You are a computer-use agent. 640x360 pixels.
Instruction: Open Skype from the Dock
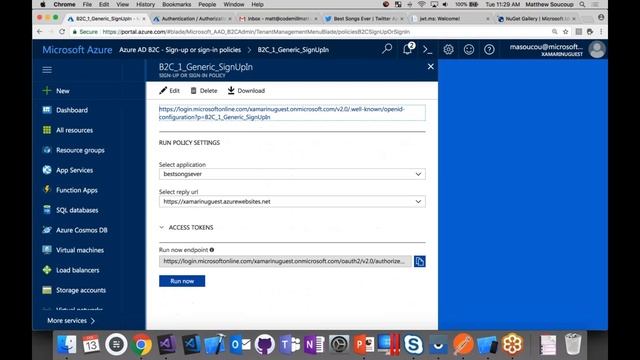point(413,344)
